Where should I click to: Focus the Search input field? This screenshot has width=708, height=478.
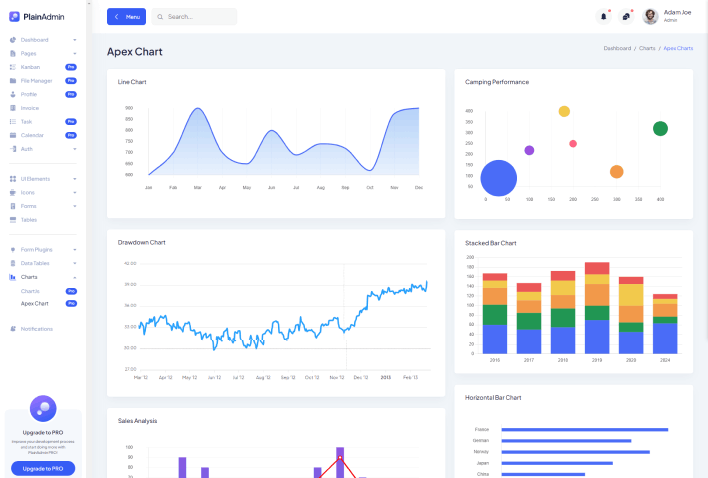pyautogui.click(x=199, y=17)
